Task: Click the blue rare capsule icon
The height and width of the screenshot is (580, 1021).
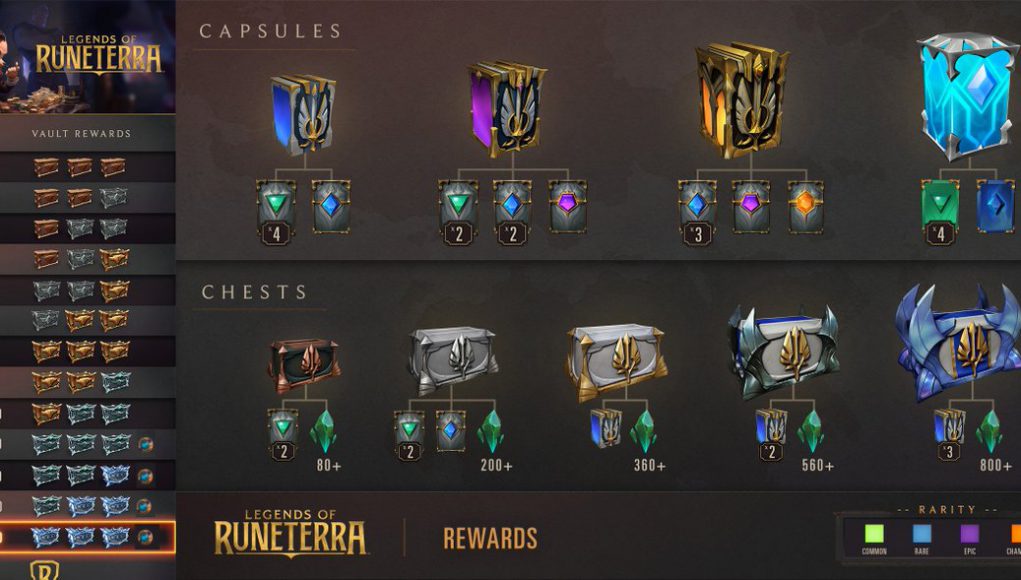Action: click(303, 115)
